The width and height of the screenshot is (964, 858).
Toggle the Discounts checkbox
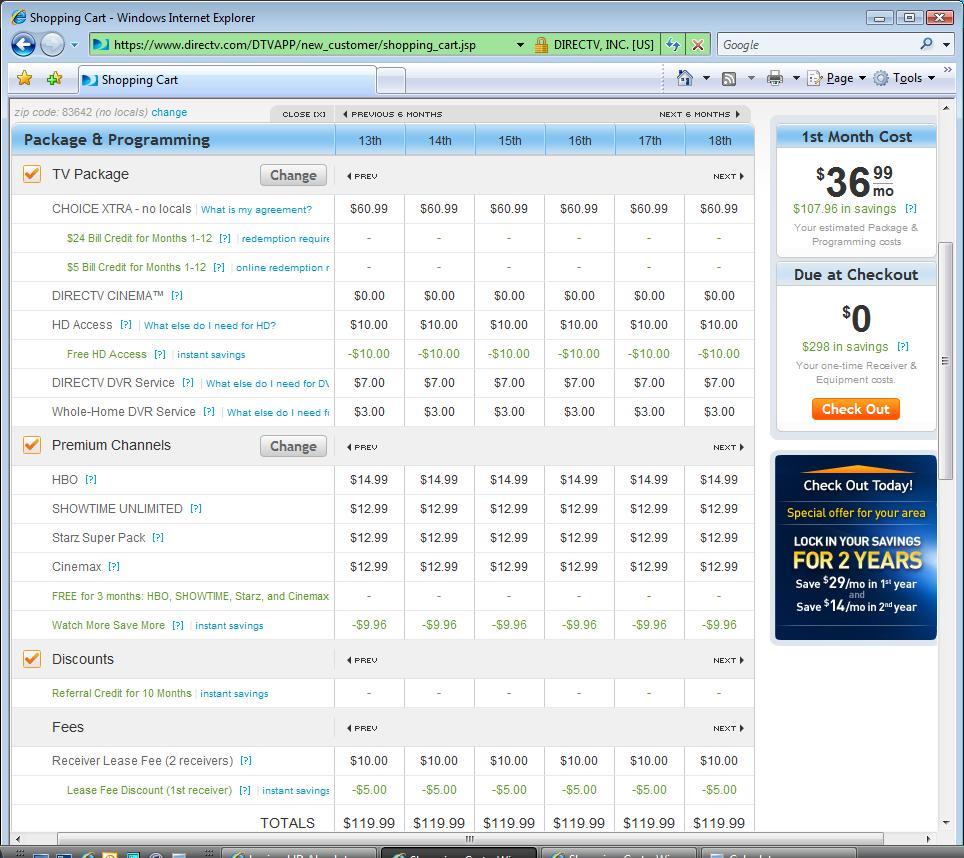click(32, 659)
